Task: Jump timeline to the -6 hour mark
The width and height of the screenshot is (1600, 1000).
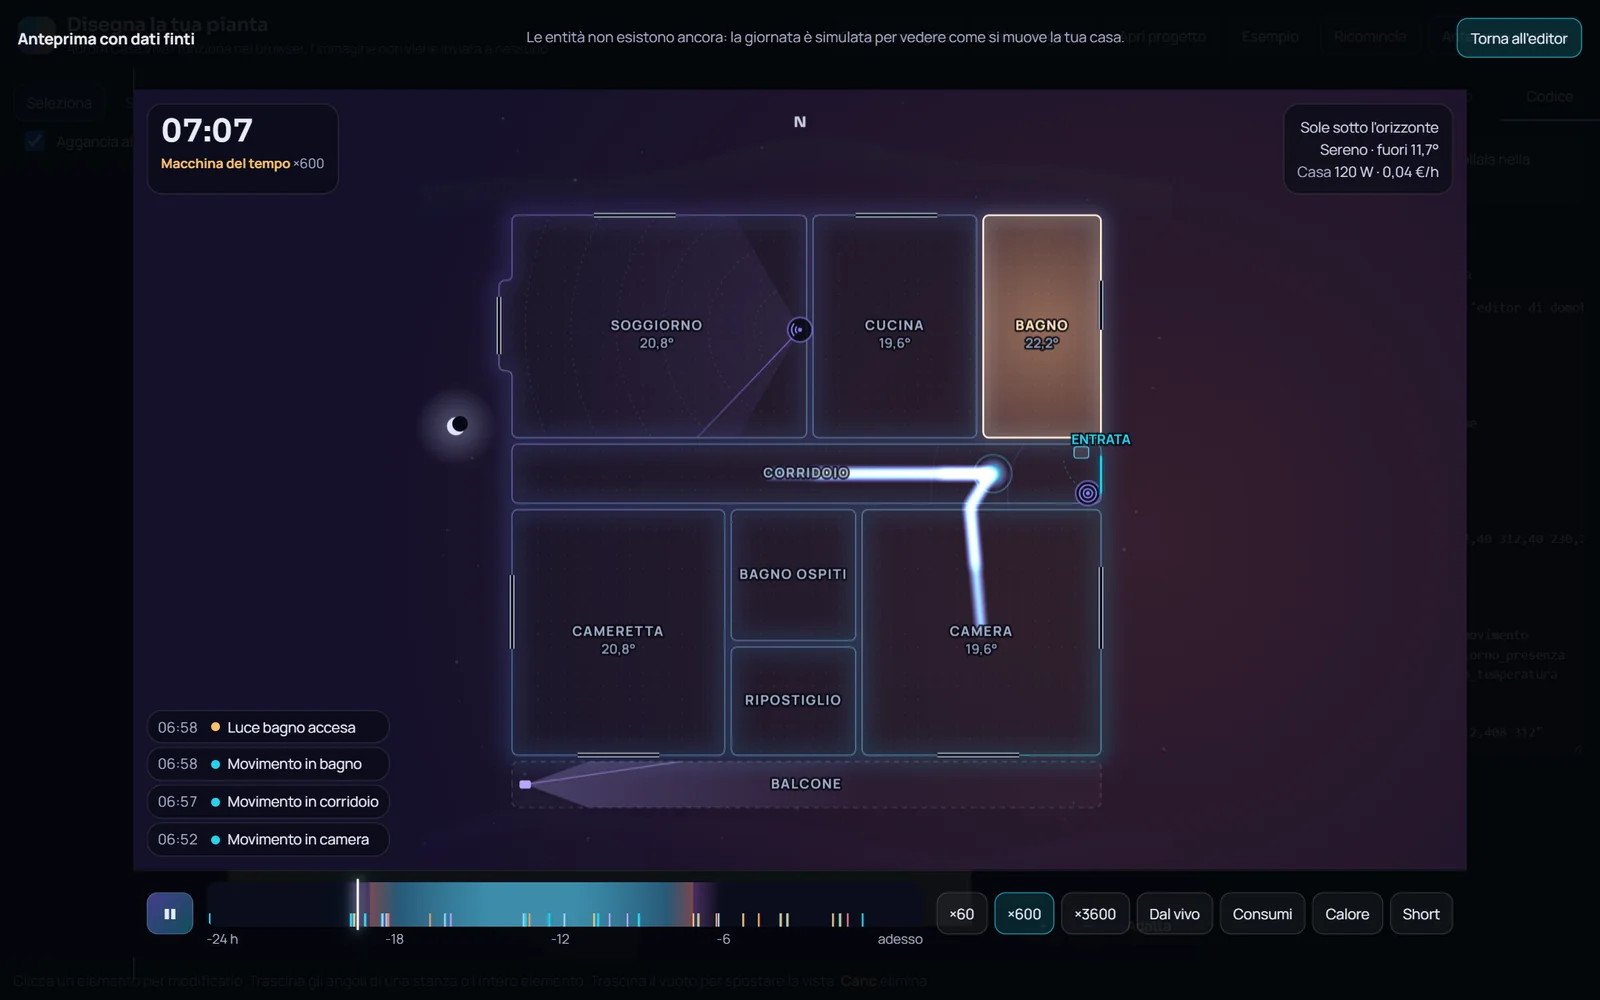Action: point(723,939)
